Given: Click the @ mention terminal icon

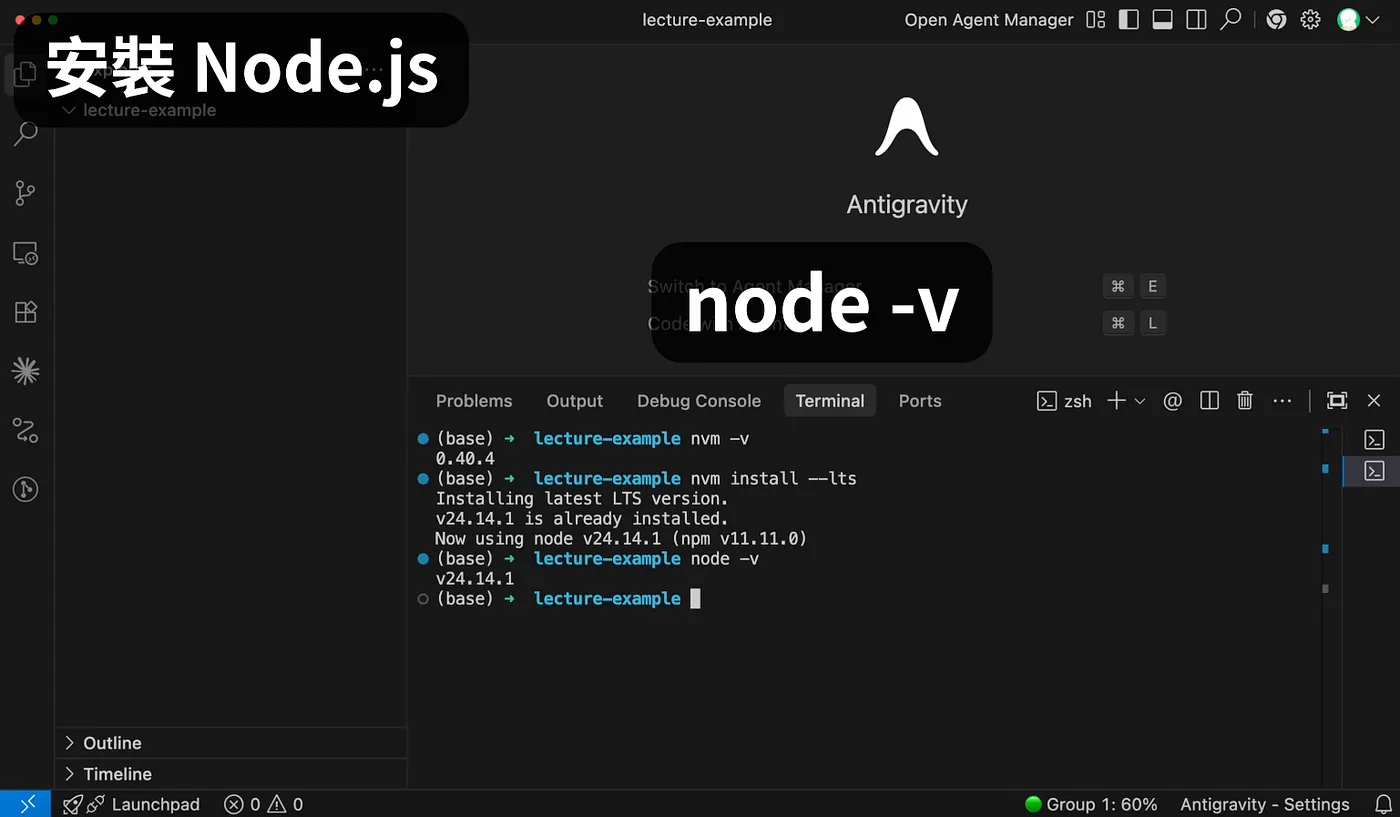Looking at the screenshot, I should (1173, 401).
